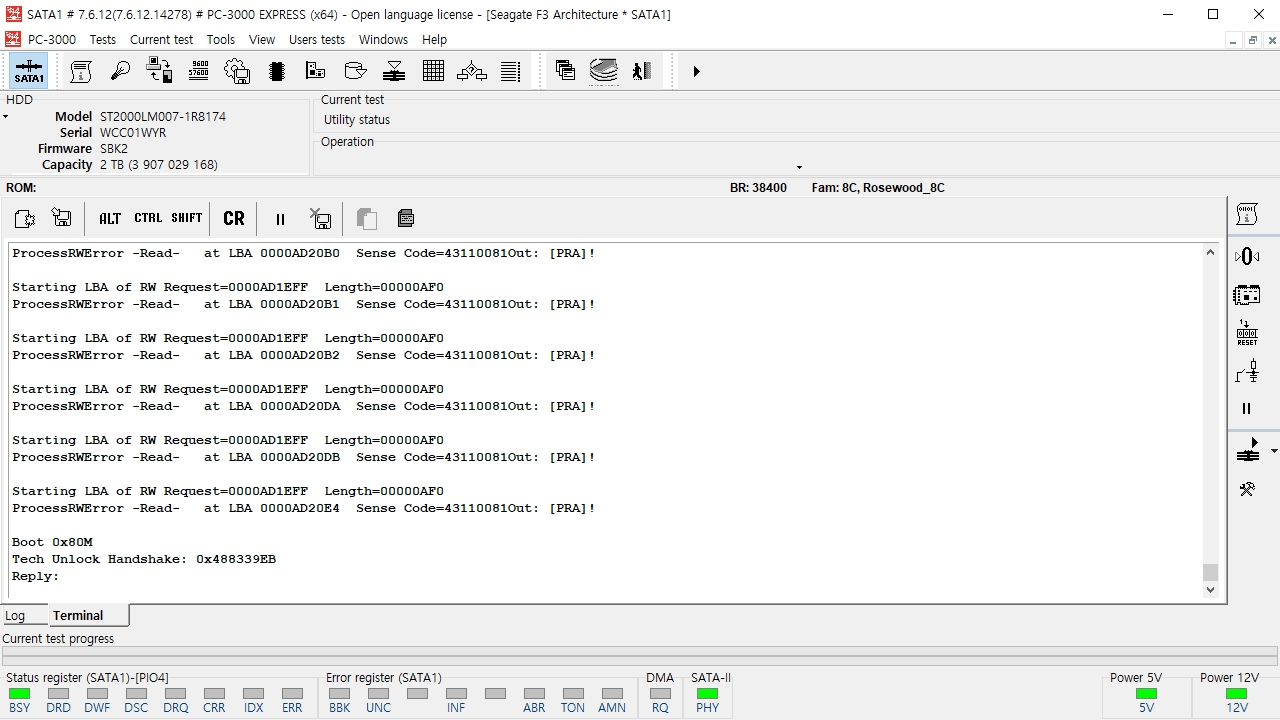
Task: Expand the Operation dropdown arrow
Action: click(x=799, y=167)
